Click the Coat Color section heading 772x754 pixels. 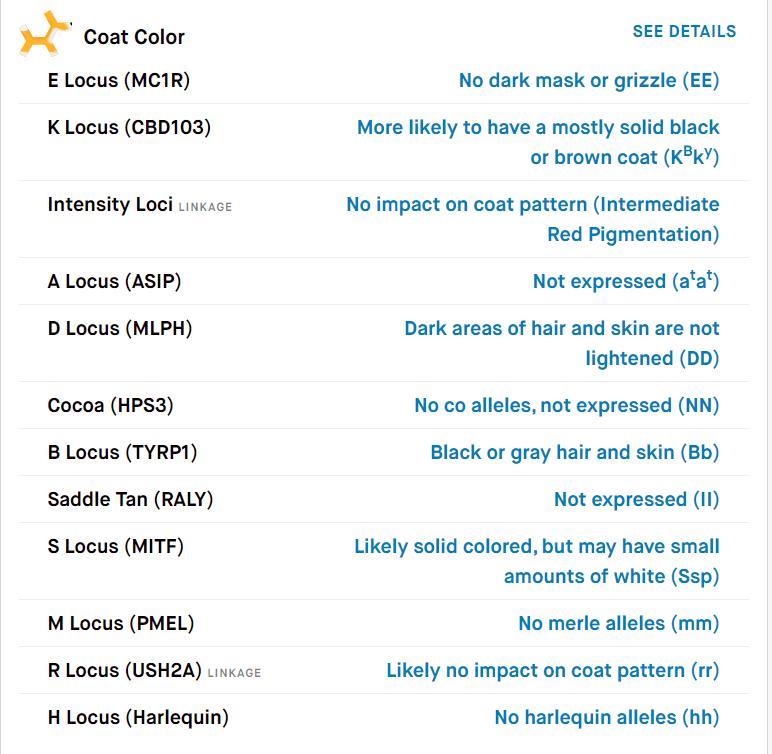pyautogui.click(x=134, y=37)
